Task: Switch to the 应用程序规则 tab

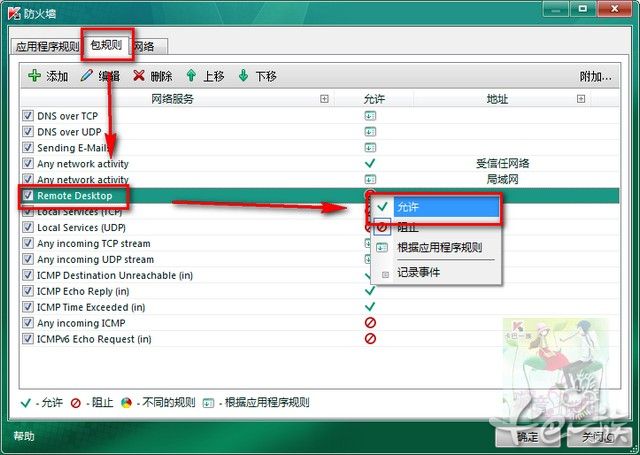Action: click(x=47, y=46)
